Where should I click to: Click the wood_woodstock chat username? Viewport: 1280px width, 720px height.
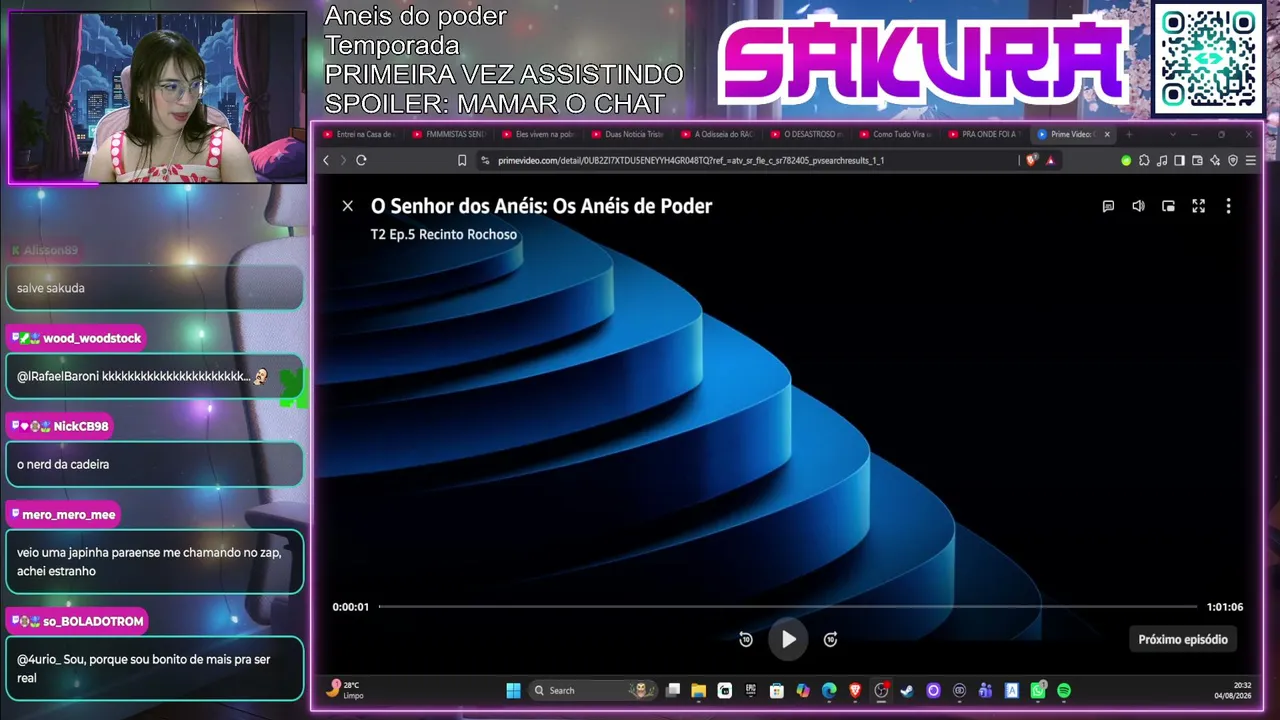tap(92, 338)
